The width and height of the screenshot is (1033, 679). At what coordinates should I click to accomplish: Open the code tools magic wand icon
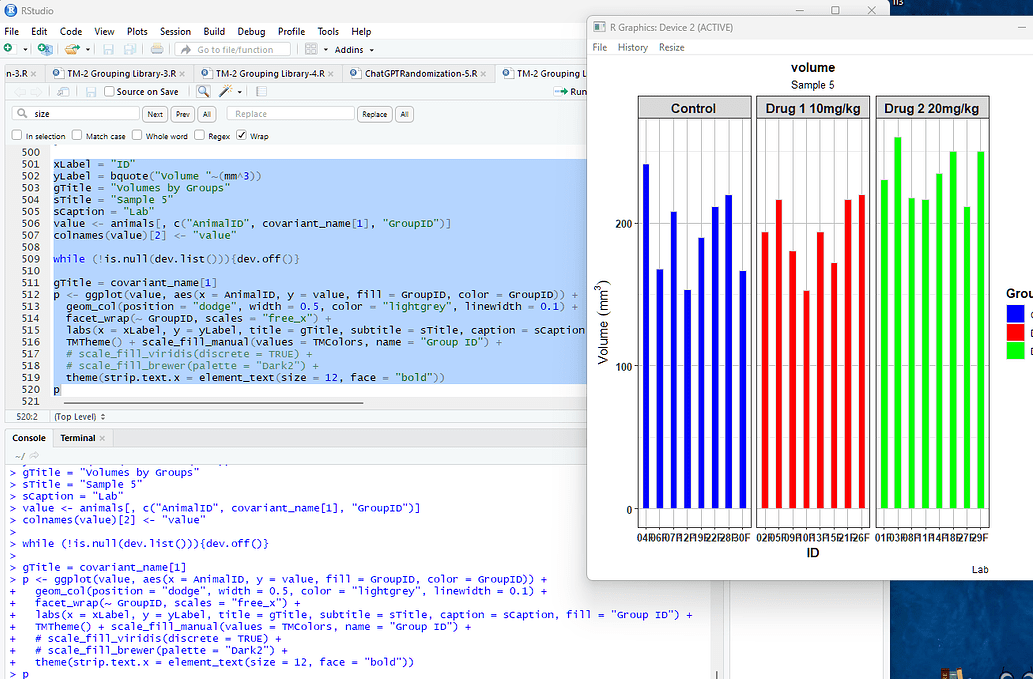[226, 91]
